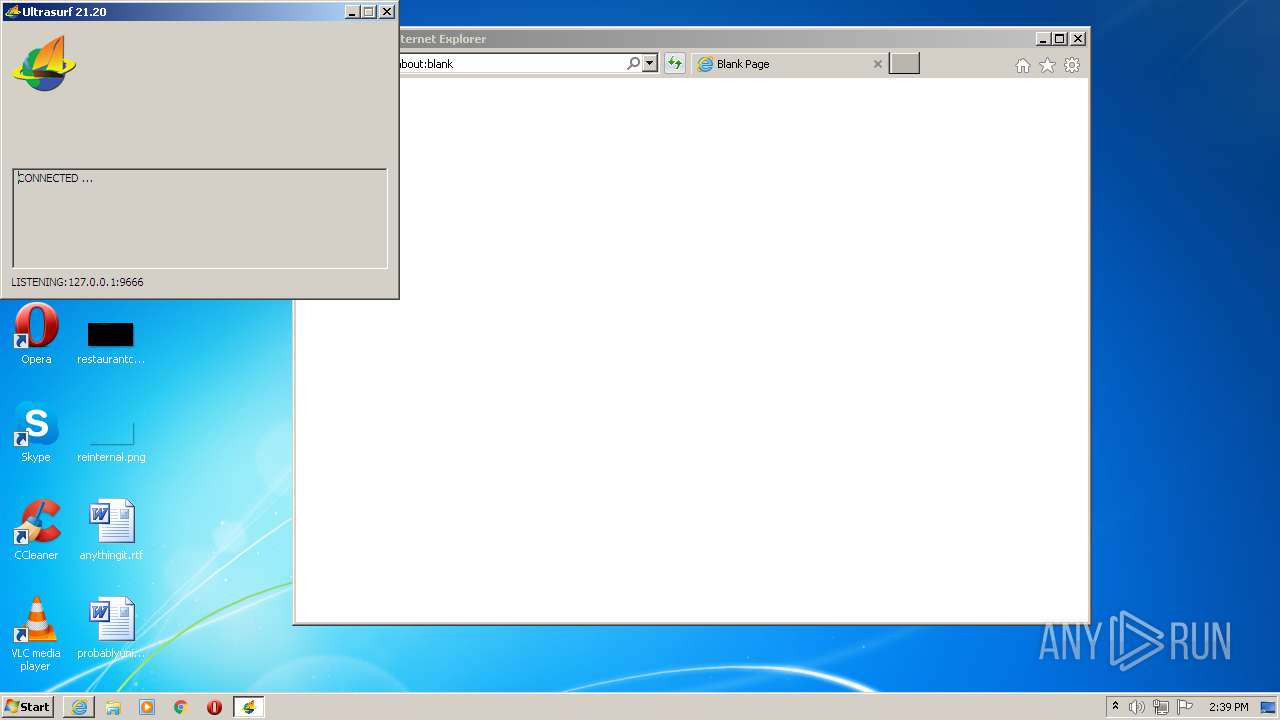The image size is (1280, 720).
Task: Select the Blank Page tab
Action: tap(790, 64)
